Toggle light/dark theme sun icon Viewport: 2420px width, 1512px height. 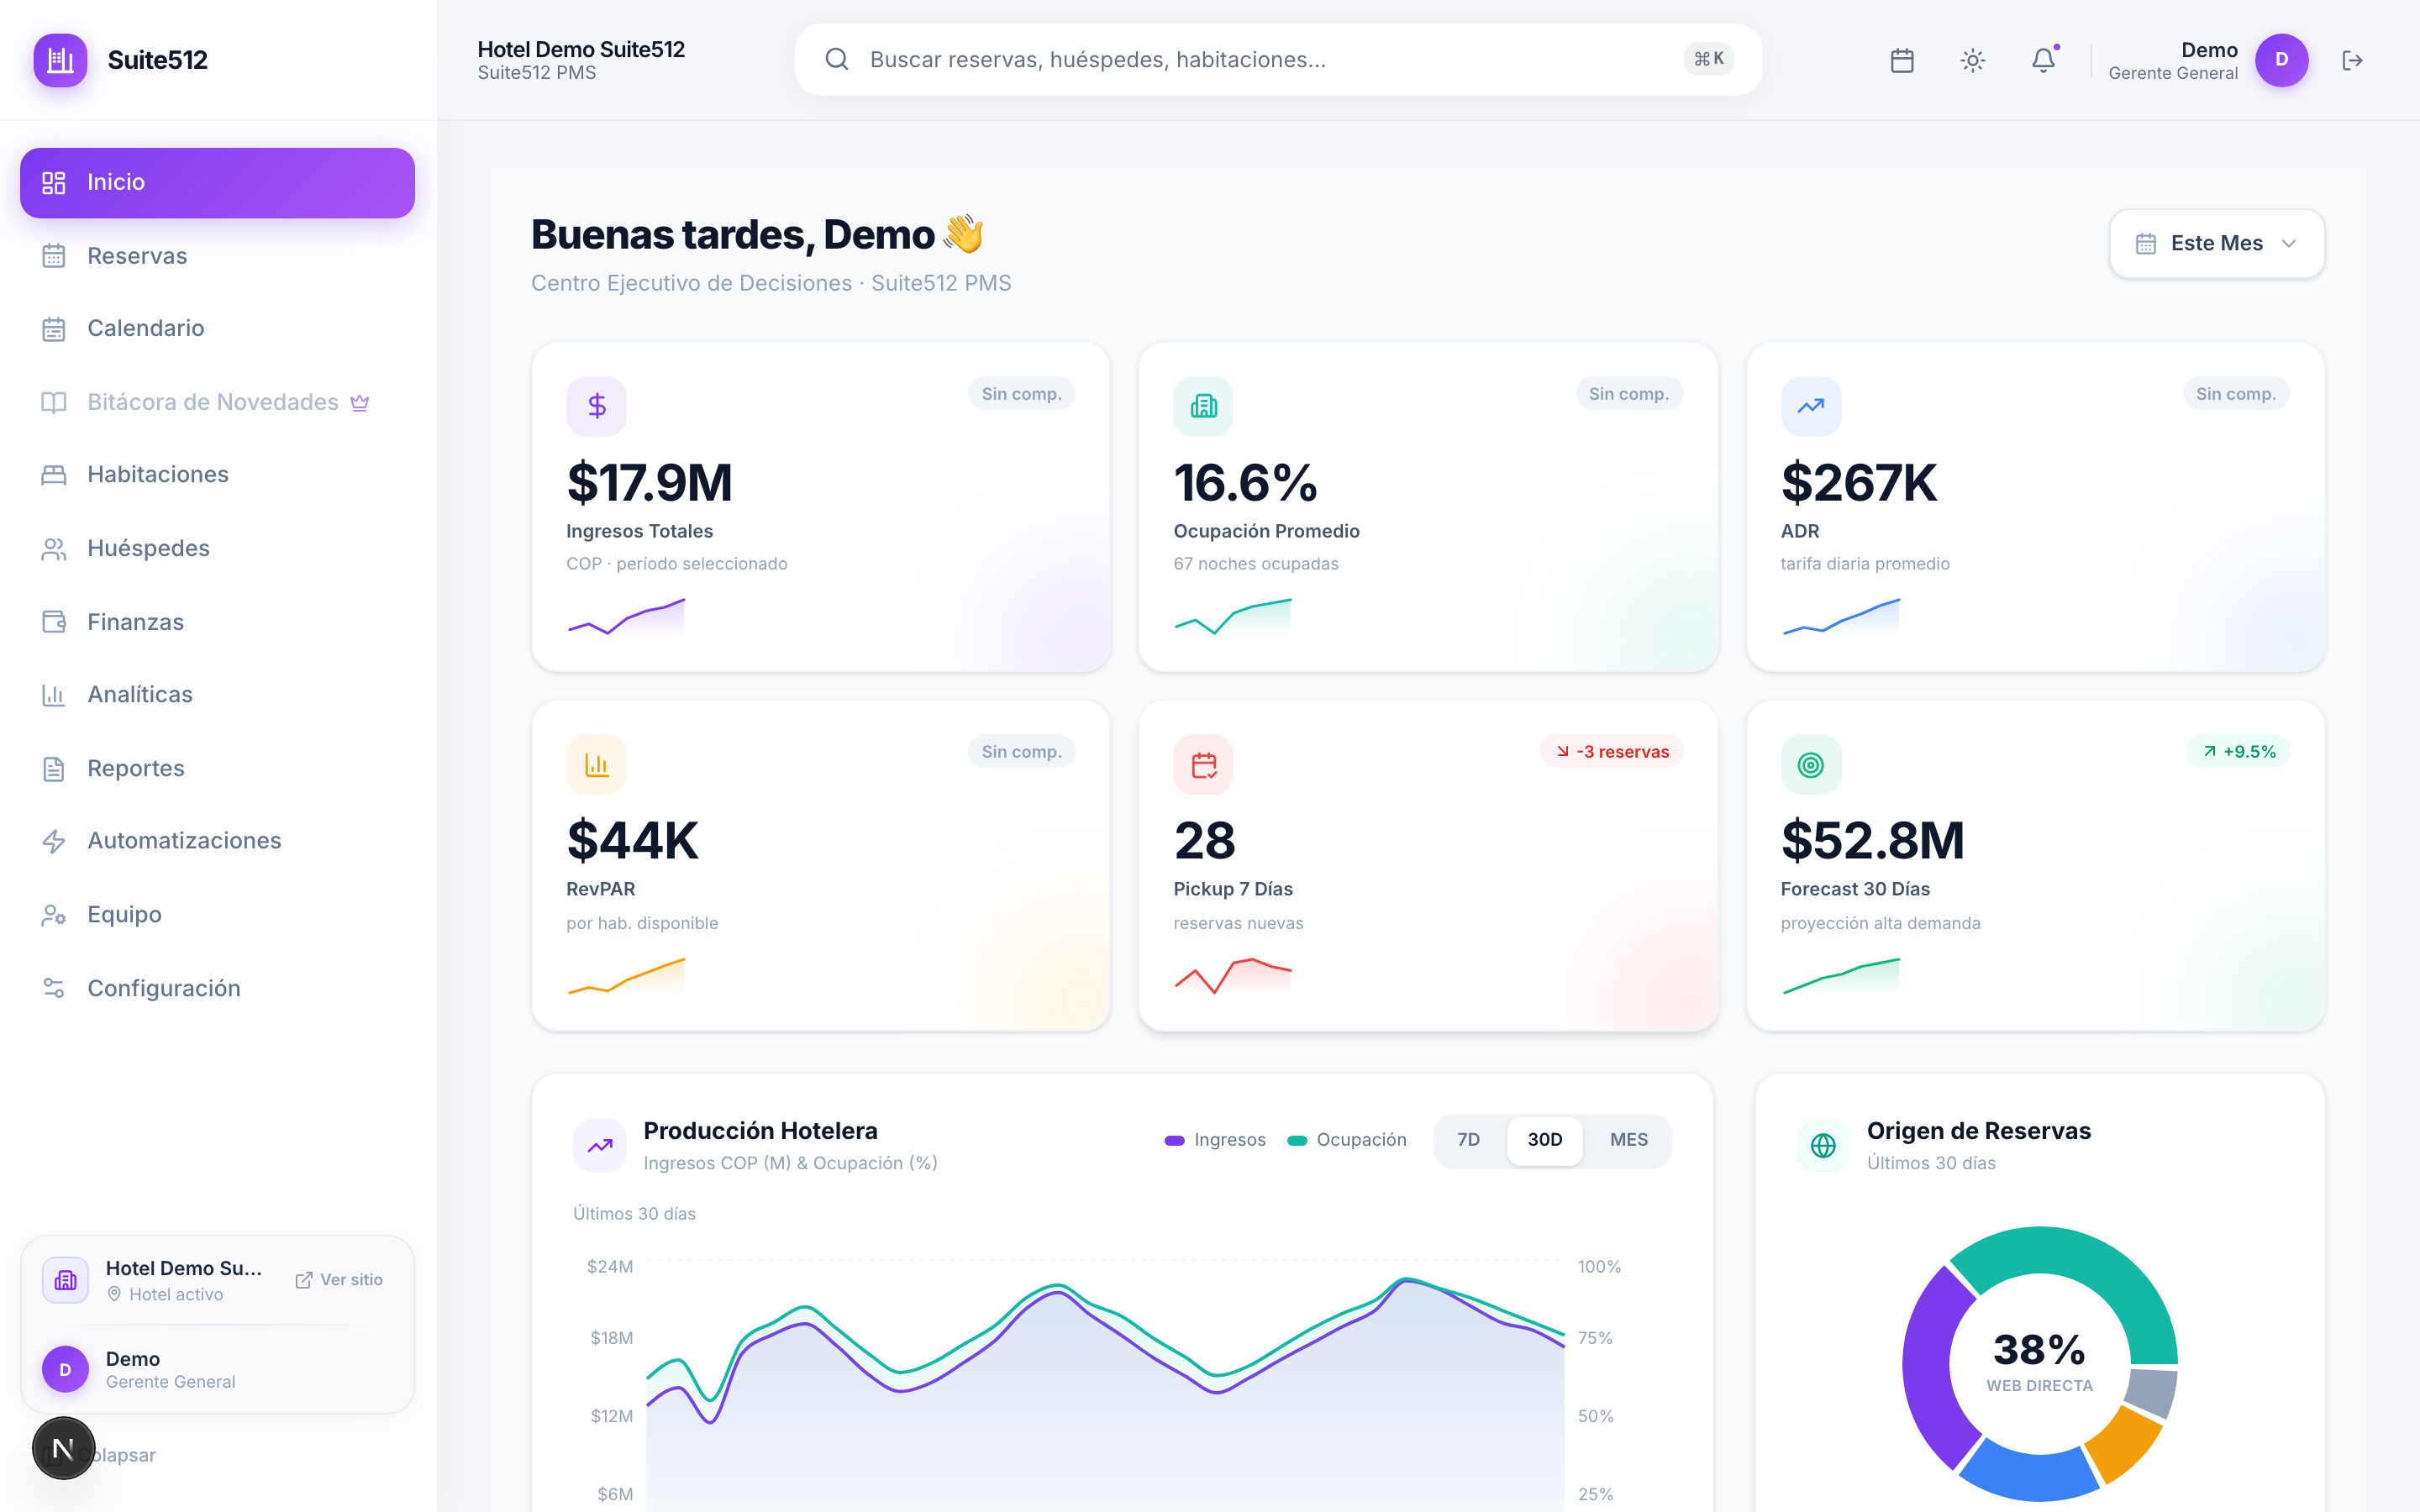[1972, 60]
